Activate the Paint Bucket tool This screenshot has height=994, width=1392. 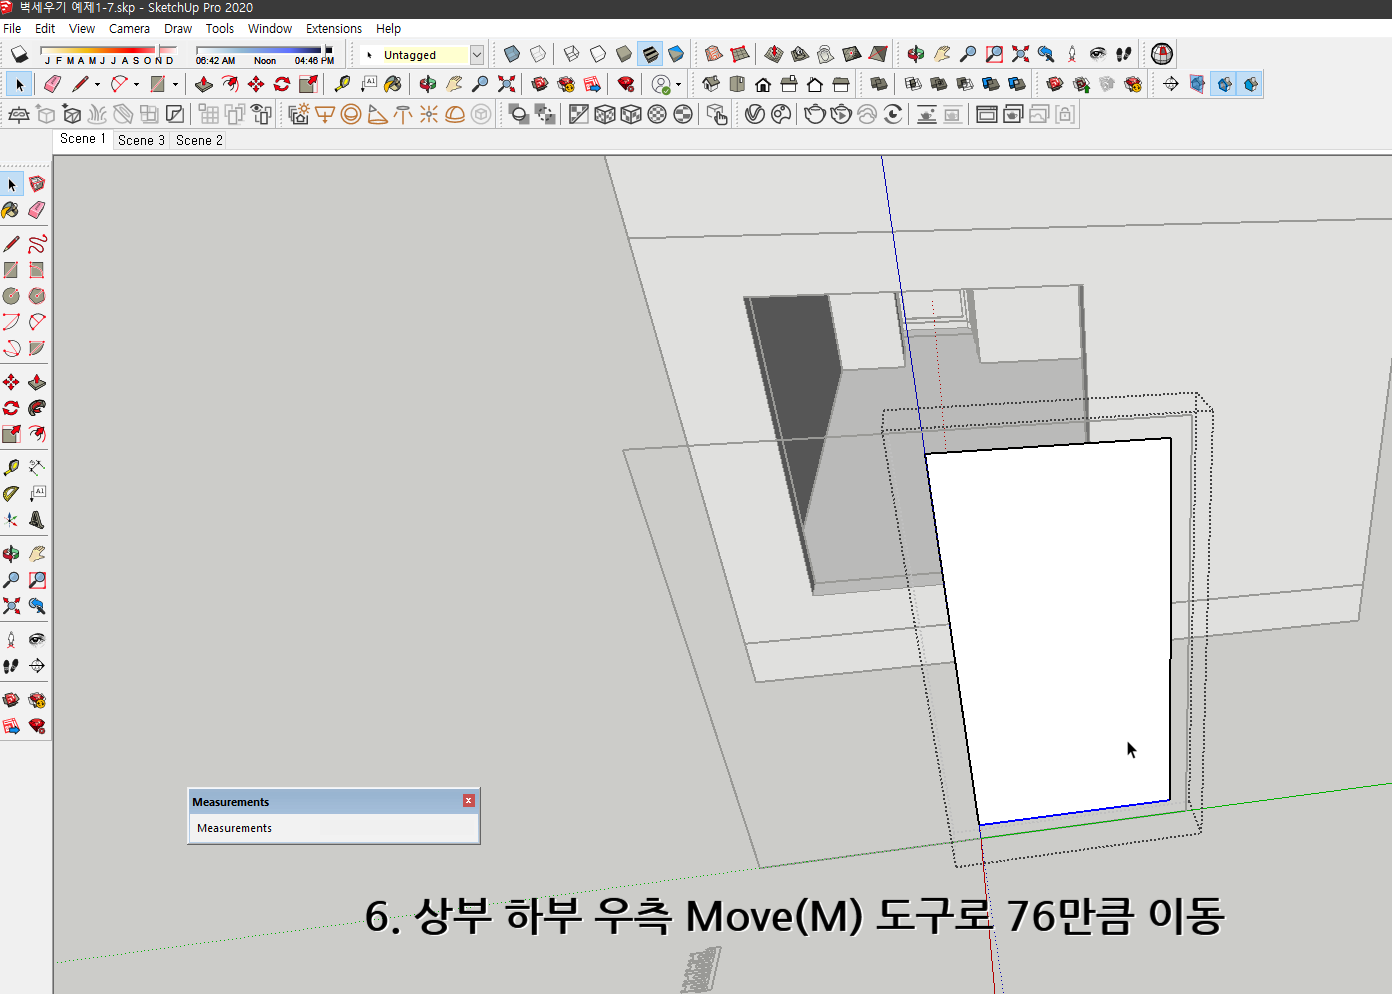tap(12, 210)
